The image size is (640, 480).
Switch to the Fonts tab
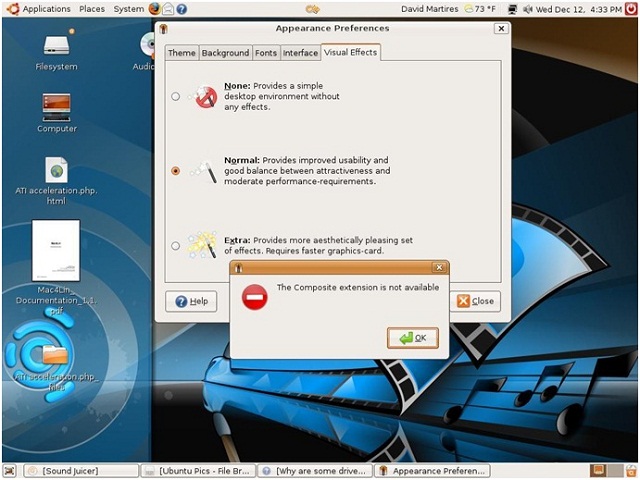[266, 53]
